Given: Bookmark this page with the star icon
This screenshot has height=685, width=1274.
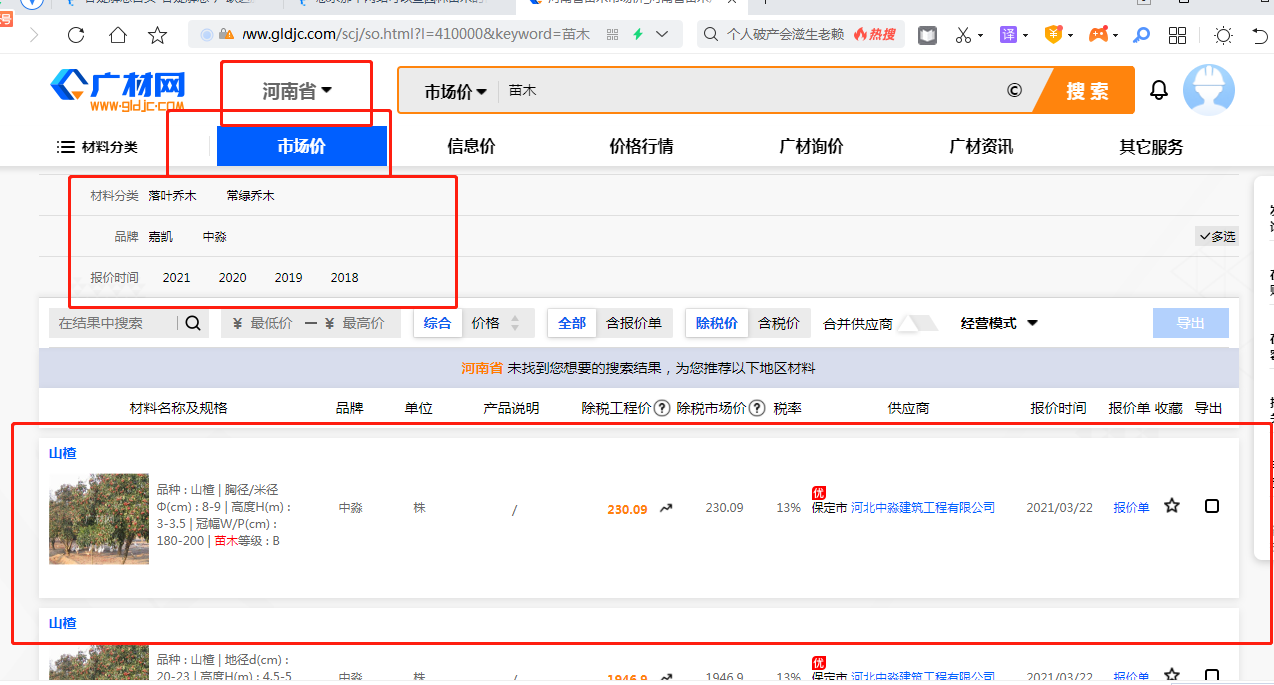Looking at the screenshot, I should tap(157, 35).
